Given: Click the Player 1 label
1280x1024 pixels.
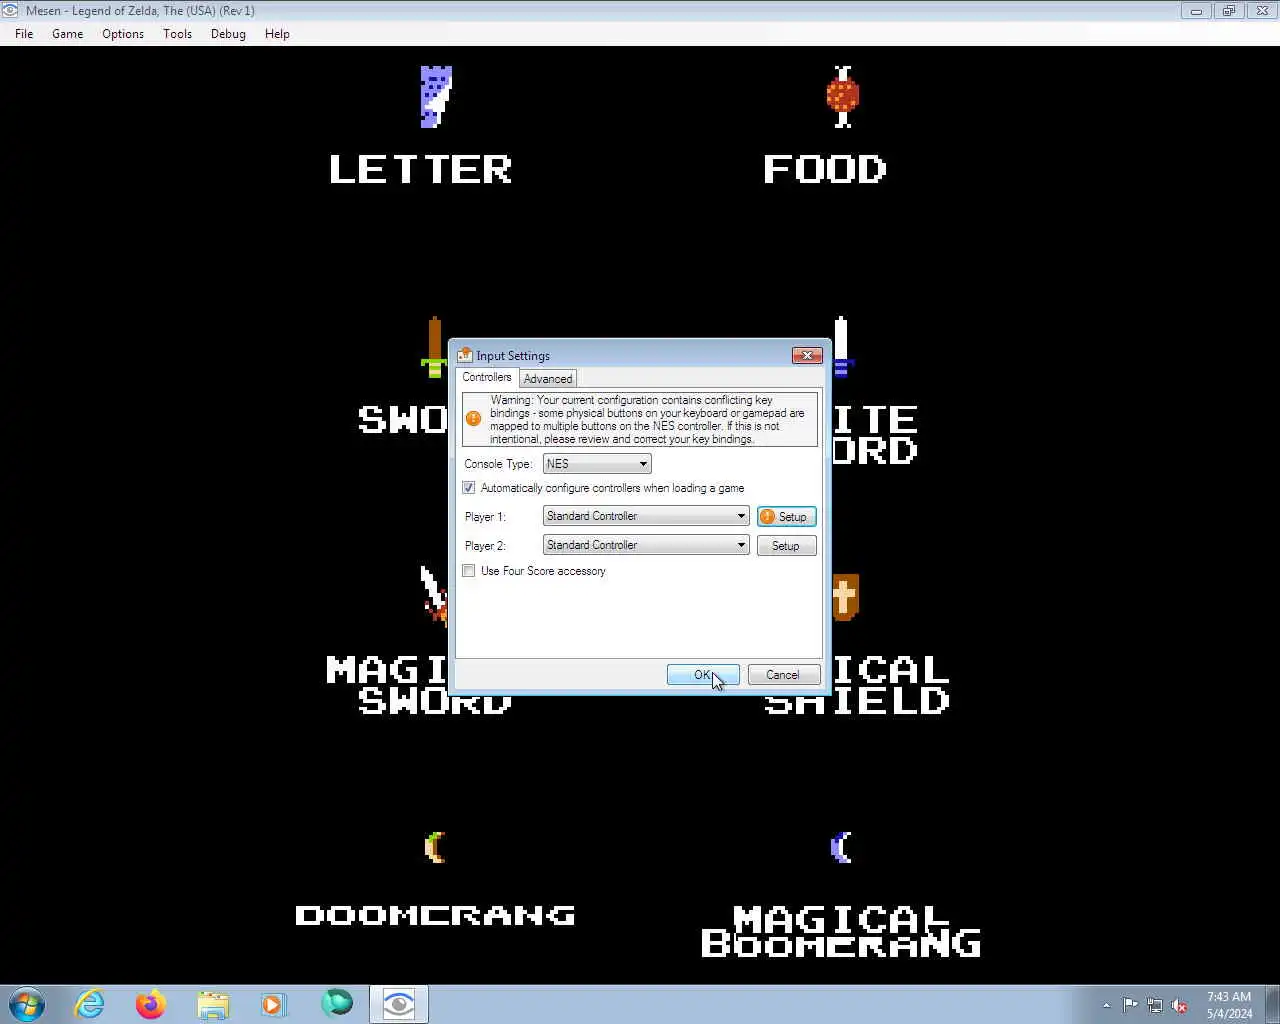Looking at the screenshot, I should [x=485, y=517].
